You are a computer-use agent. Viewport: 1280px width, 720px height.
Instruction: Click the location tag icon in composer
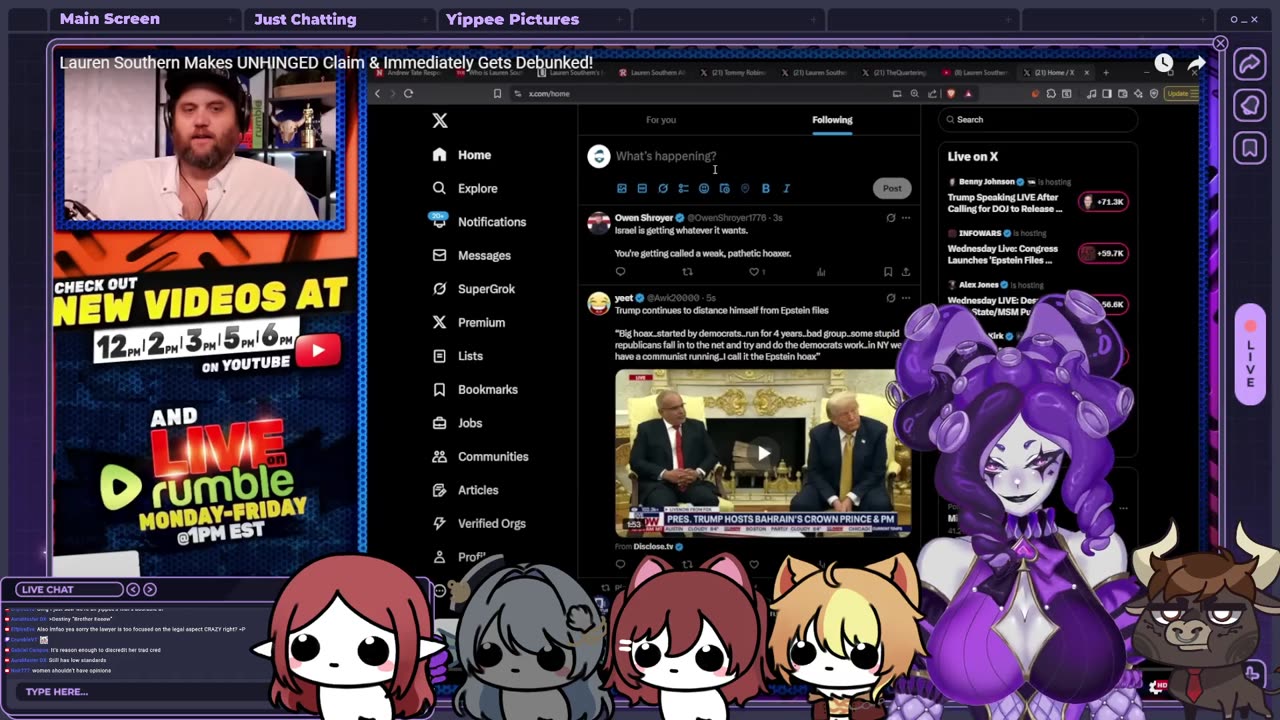745,188
